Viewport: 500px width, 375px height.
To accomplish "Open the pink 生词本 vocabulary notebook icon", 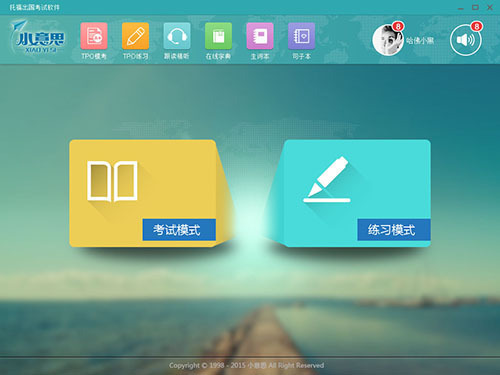I will [x=260, y=36].
